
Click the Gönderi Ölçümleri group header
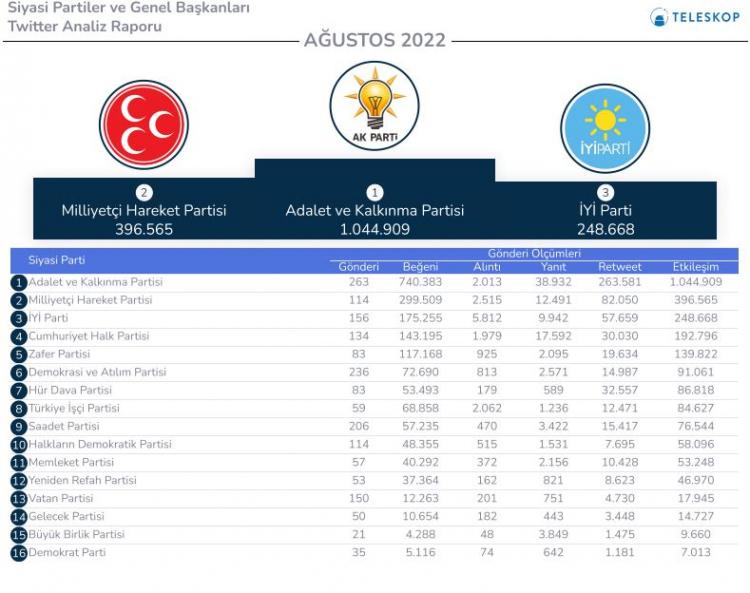(534, 254)
